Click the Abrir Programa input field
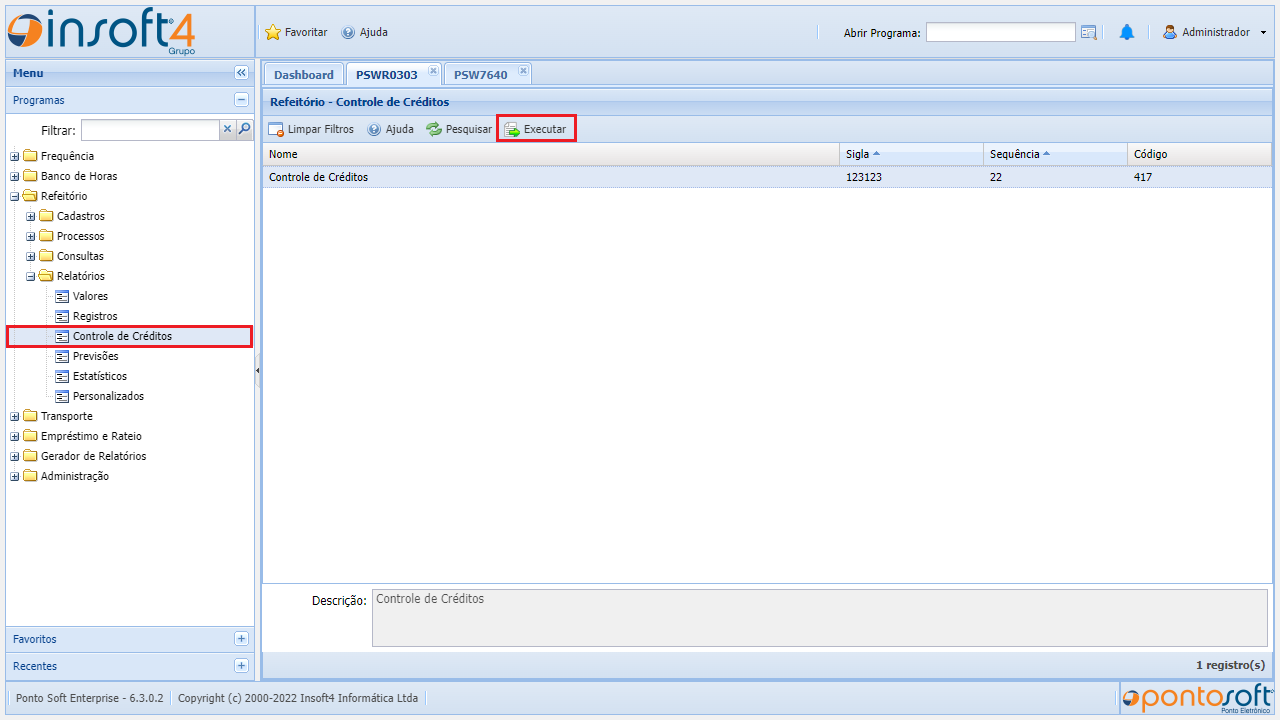The height and width of the screenshot is (720, 1280). 1000,33
